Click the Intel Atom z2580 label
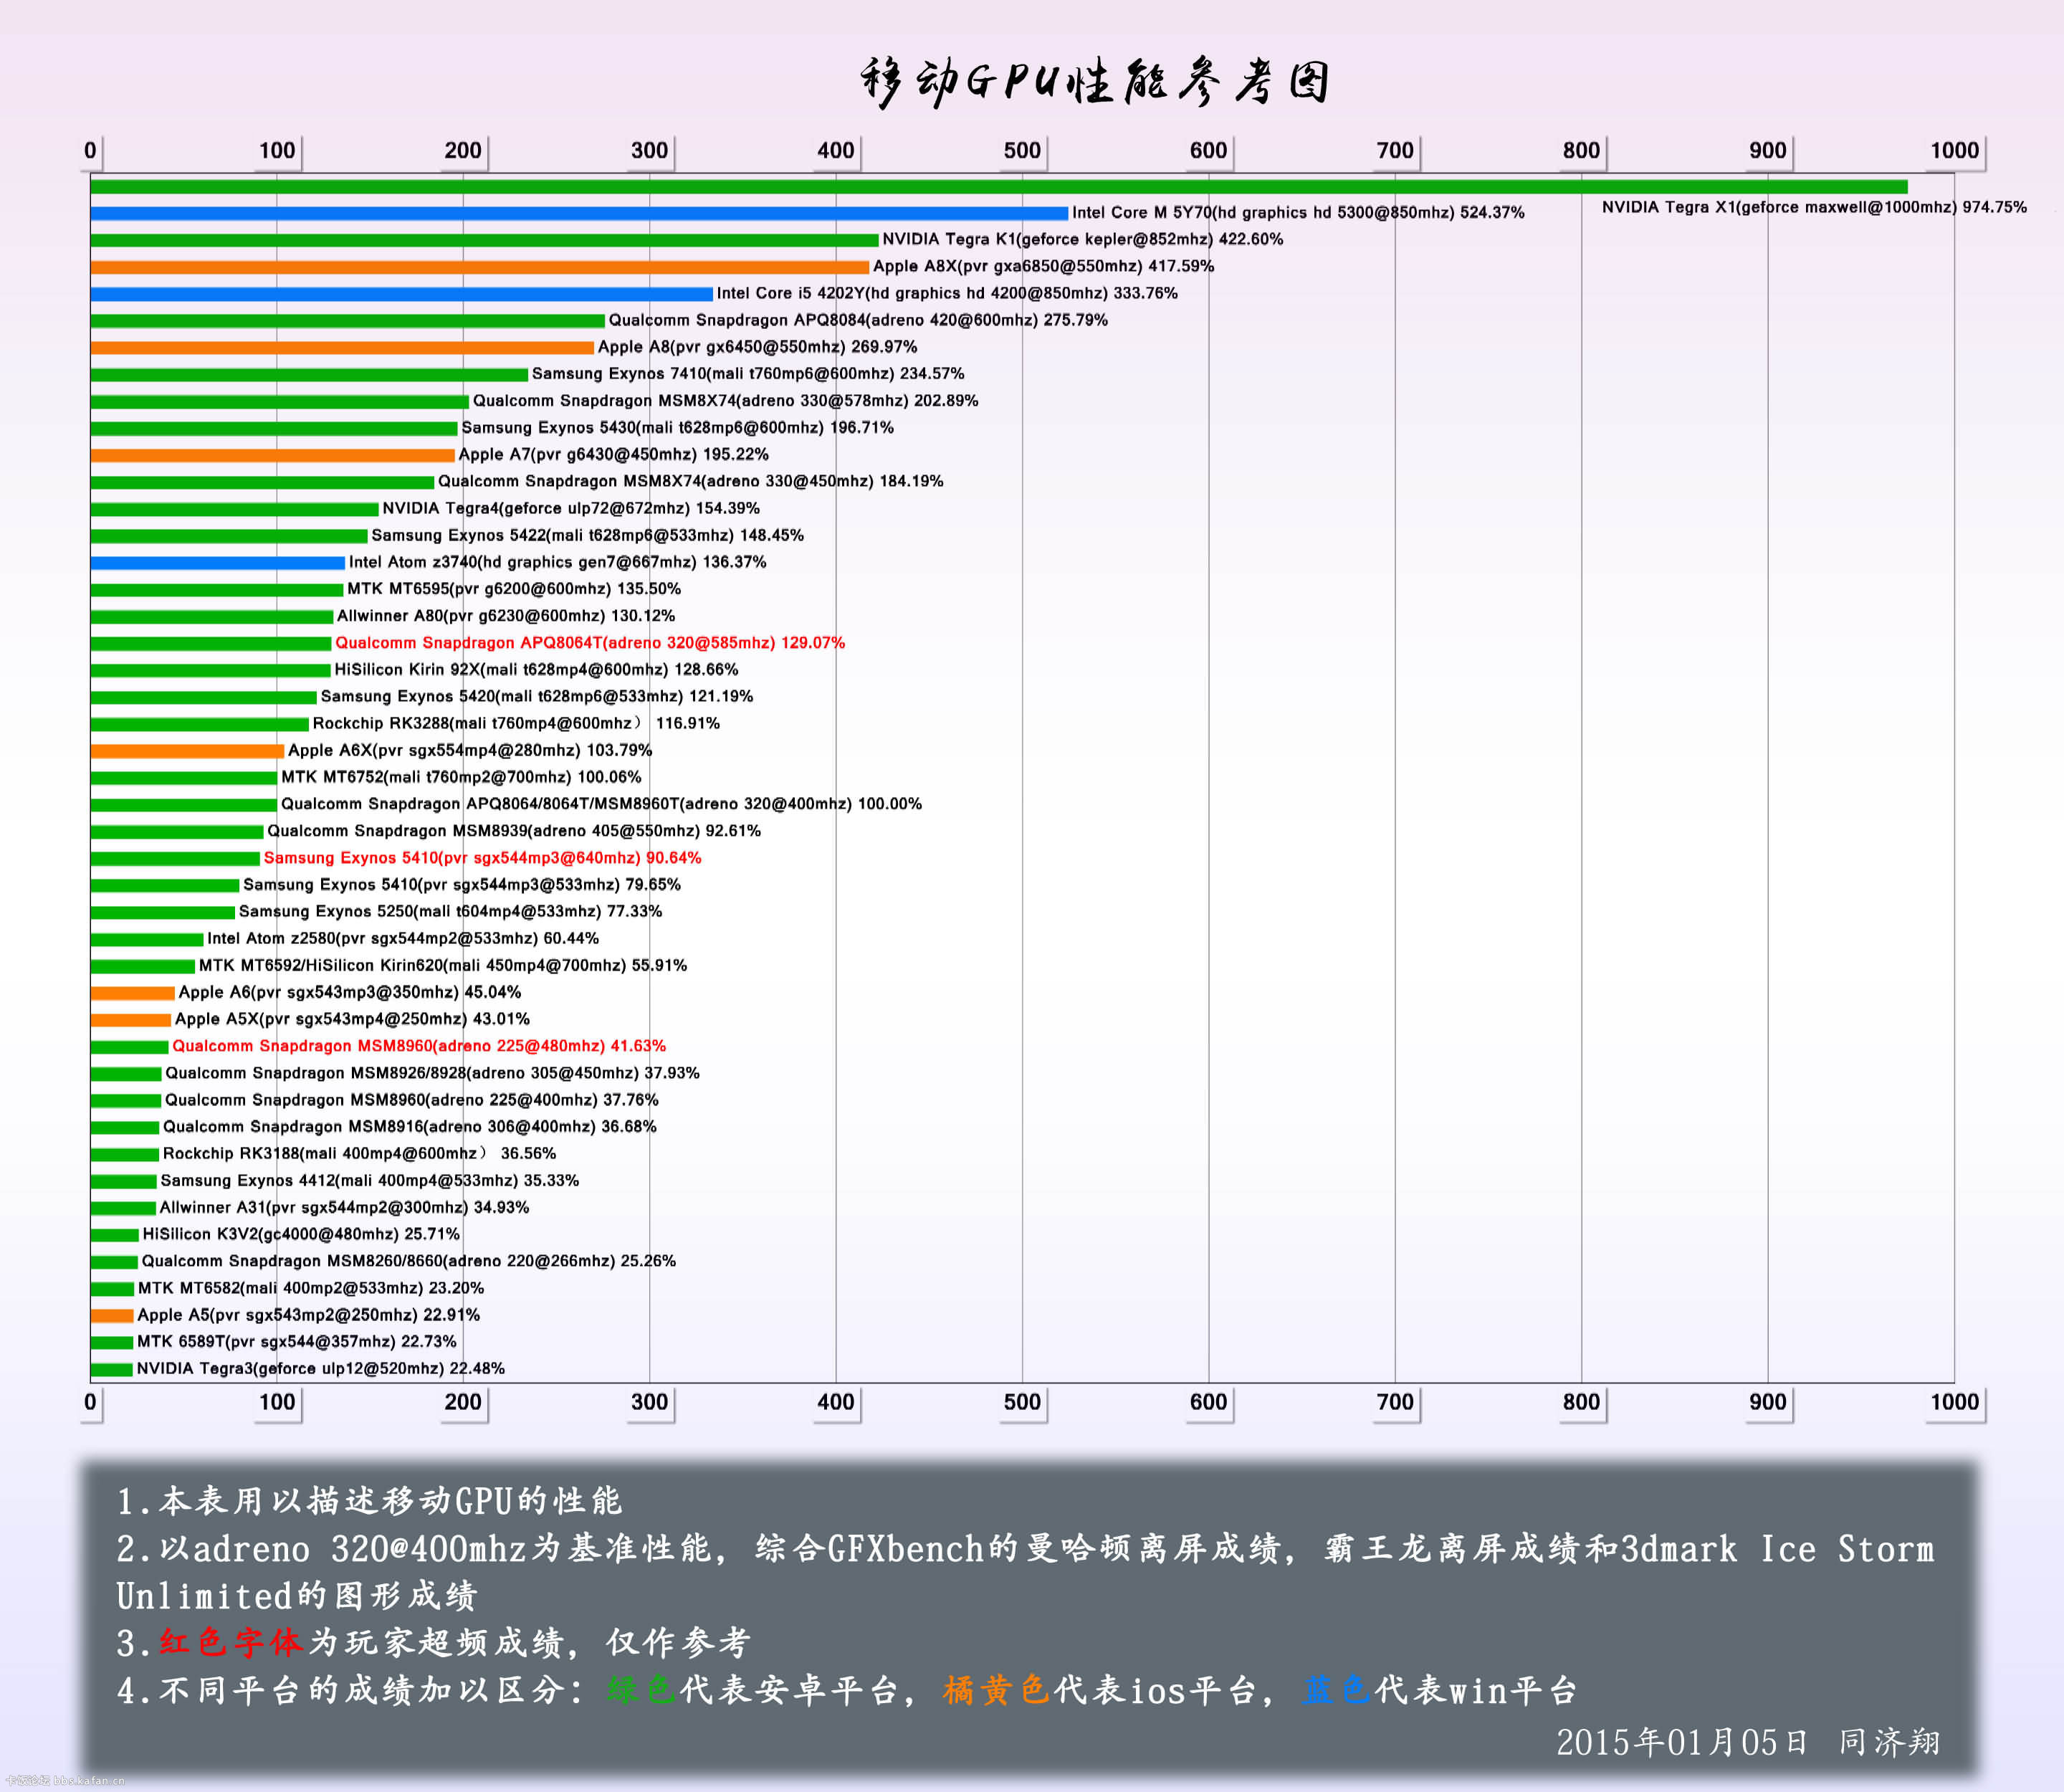 point(403,939)
